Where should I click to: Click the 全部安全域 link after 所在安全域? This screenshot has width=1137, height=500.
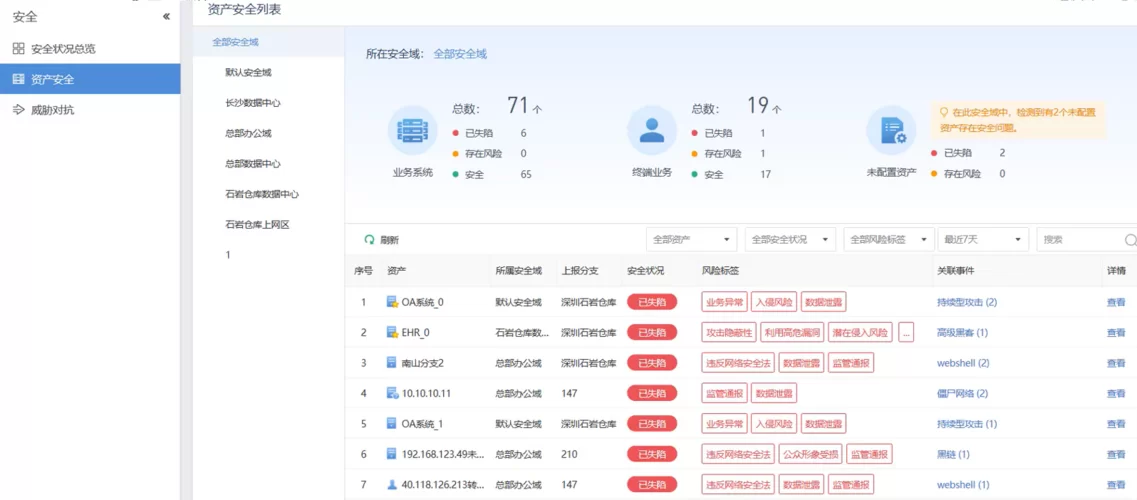pos(460,54)
